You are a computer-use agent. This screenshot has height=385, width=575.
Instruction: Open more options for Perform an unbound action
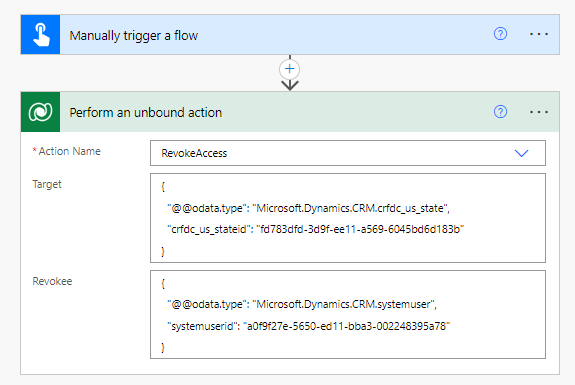tap(539, 112)
